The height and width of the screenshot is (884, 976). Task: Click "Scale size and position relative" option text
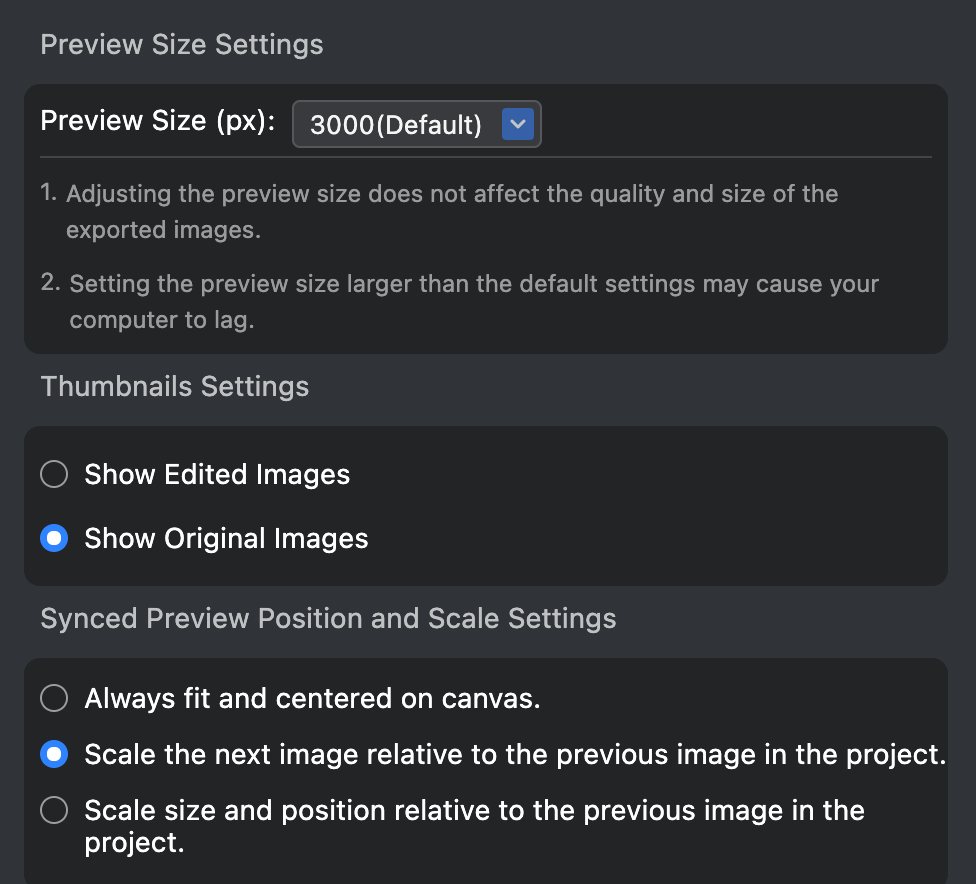tap(474, 810)
